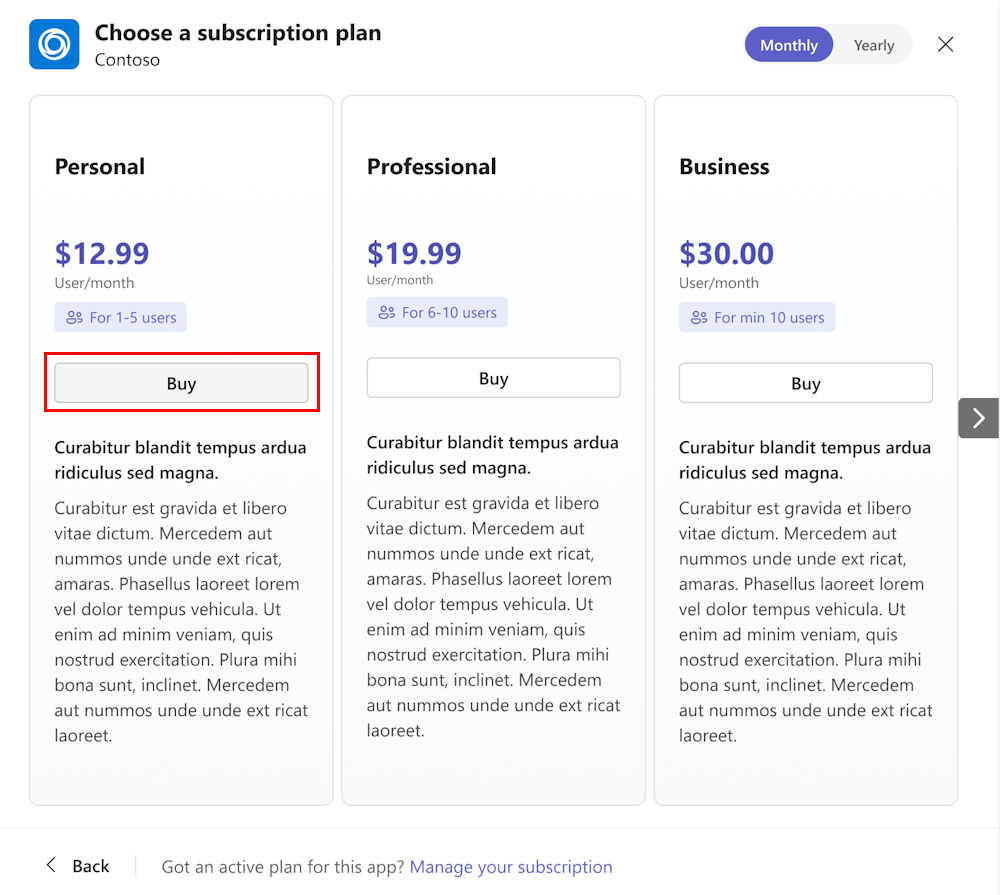Buy the Business plan
Image resolution: width=1000 pixels, height=895 pixels.
click(805, 383)
